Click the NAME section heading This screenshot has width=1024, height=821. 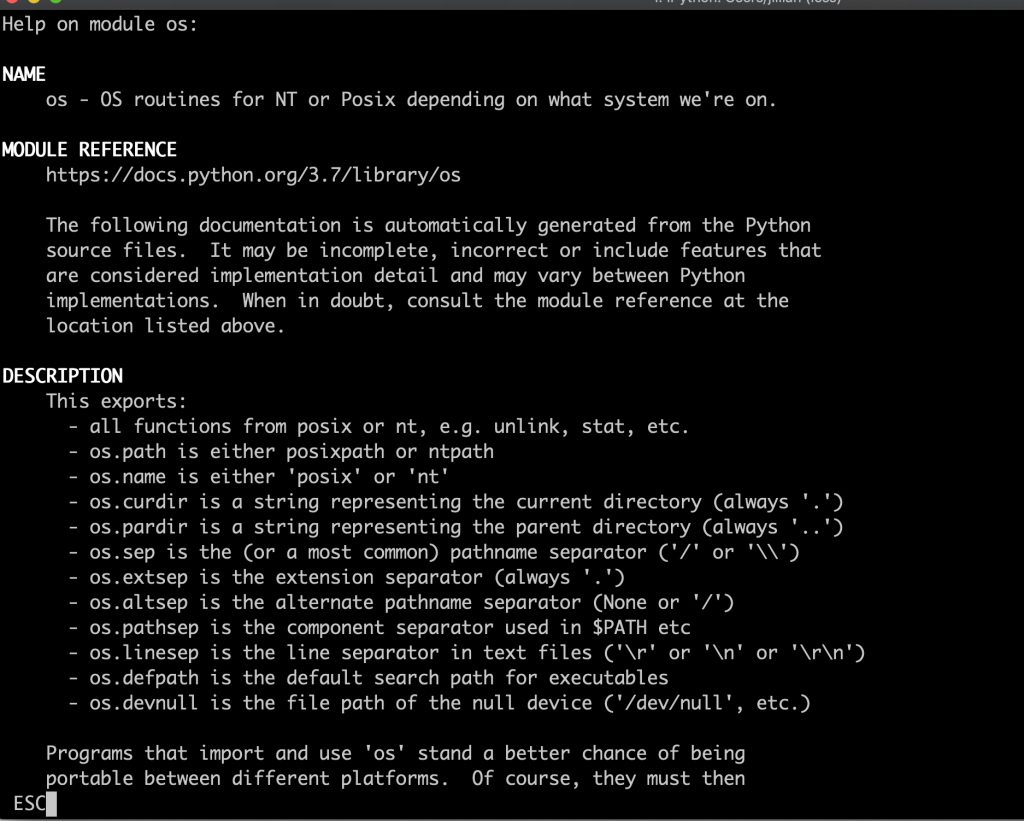(24, 75)
